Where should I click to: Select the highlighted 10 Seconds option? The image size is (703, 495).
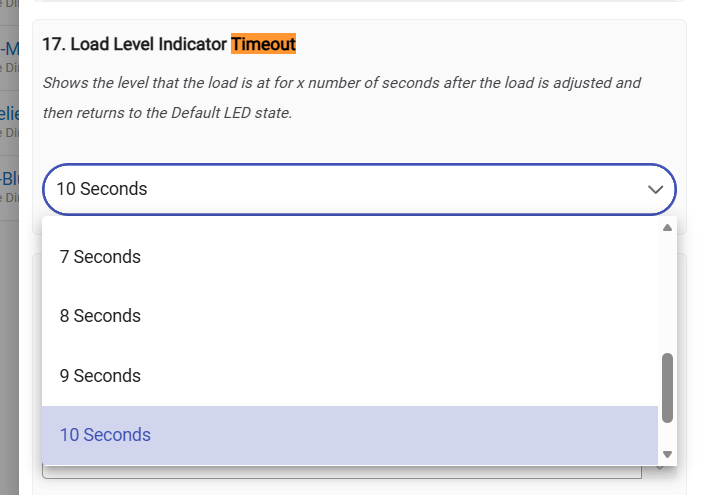pos(105,435)
